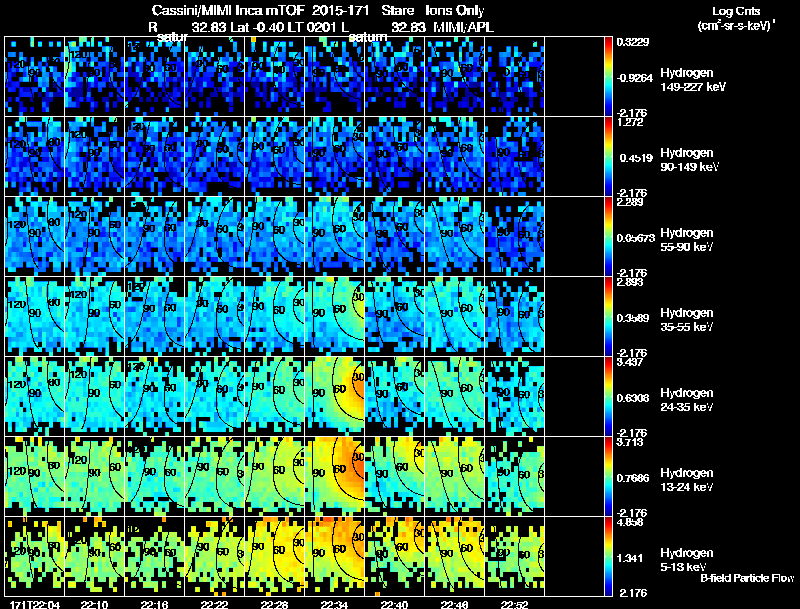The height and width of the screenshot is (609, 800).
Task: Open the 35-55 keV panel at 22:40
Action: click(x=394, y=317)
